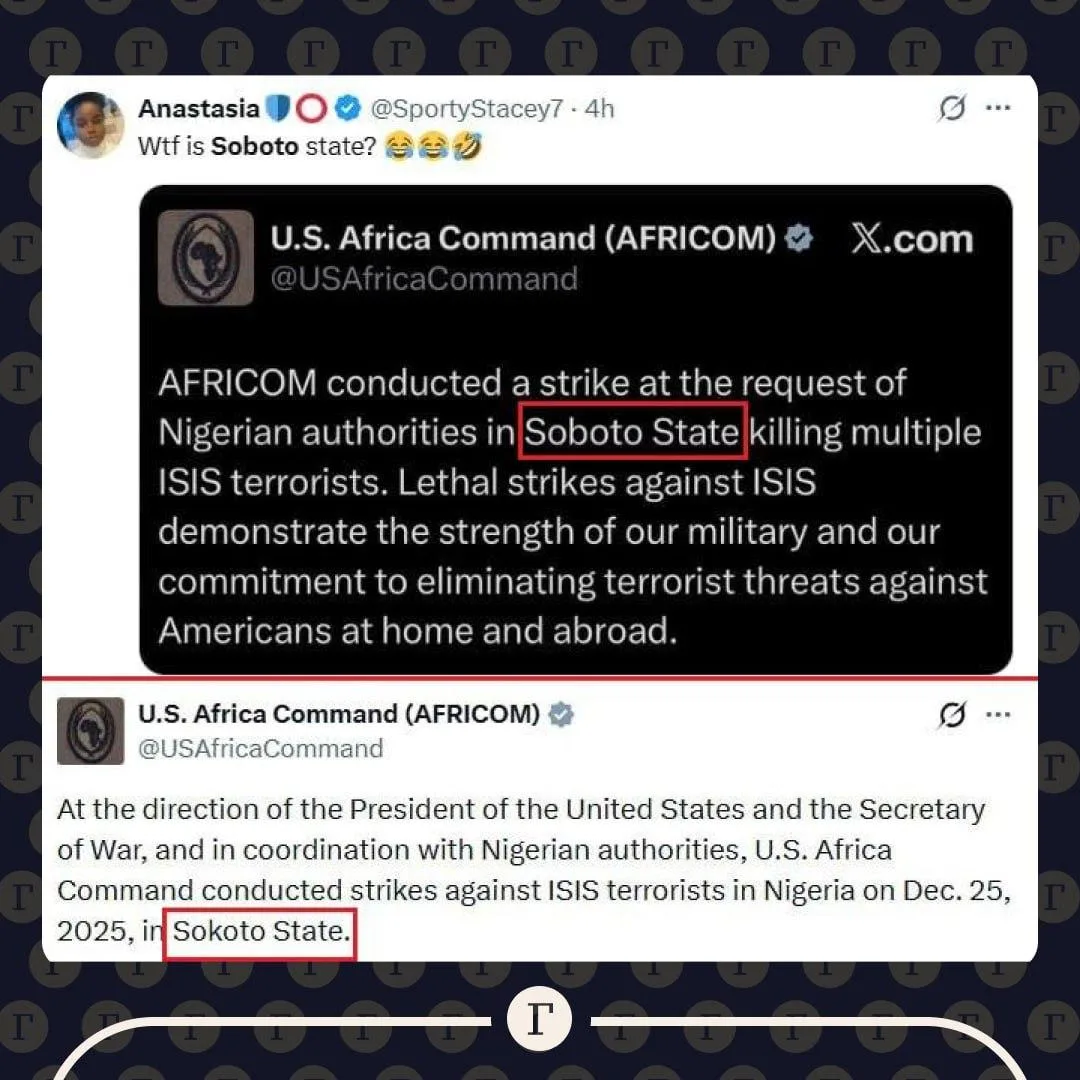Open the three-dot menu on Anastasia's post

tap(998, 108)
